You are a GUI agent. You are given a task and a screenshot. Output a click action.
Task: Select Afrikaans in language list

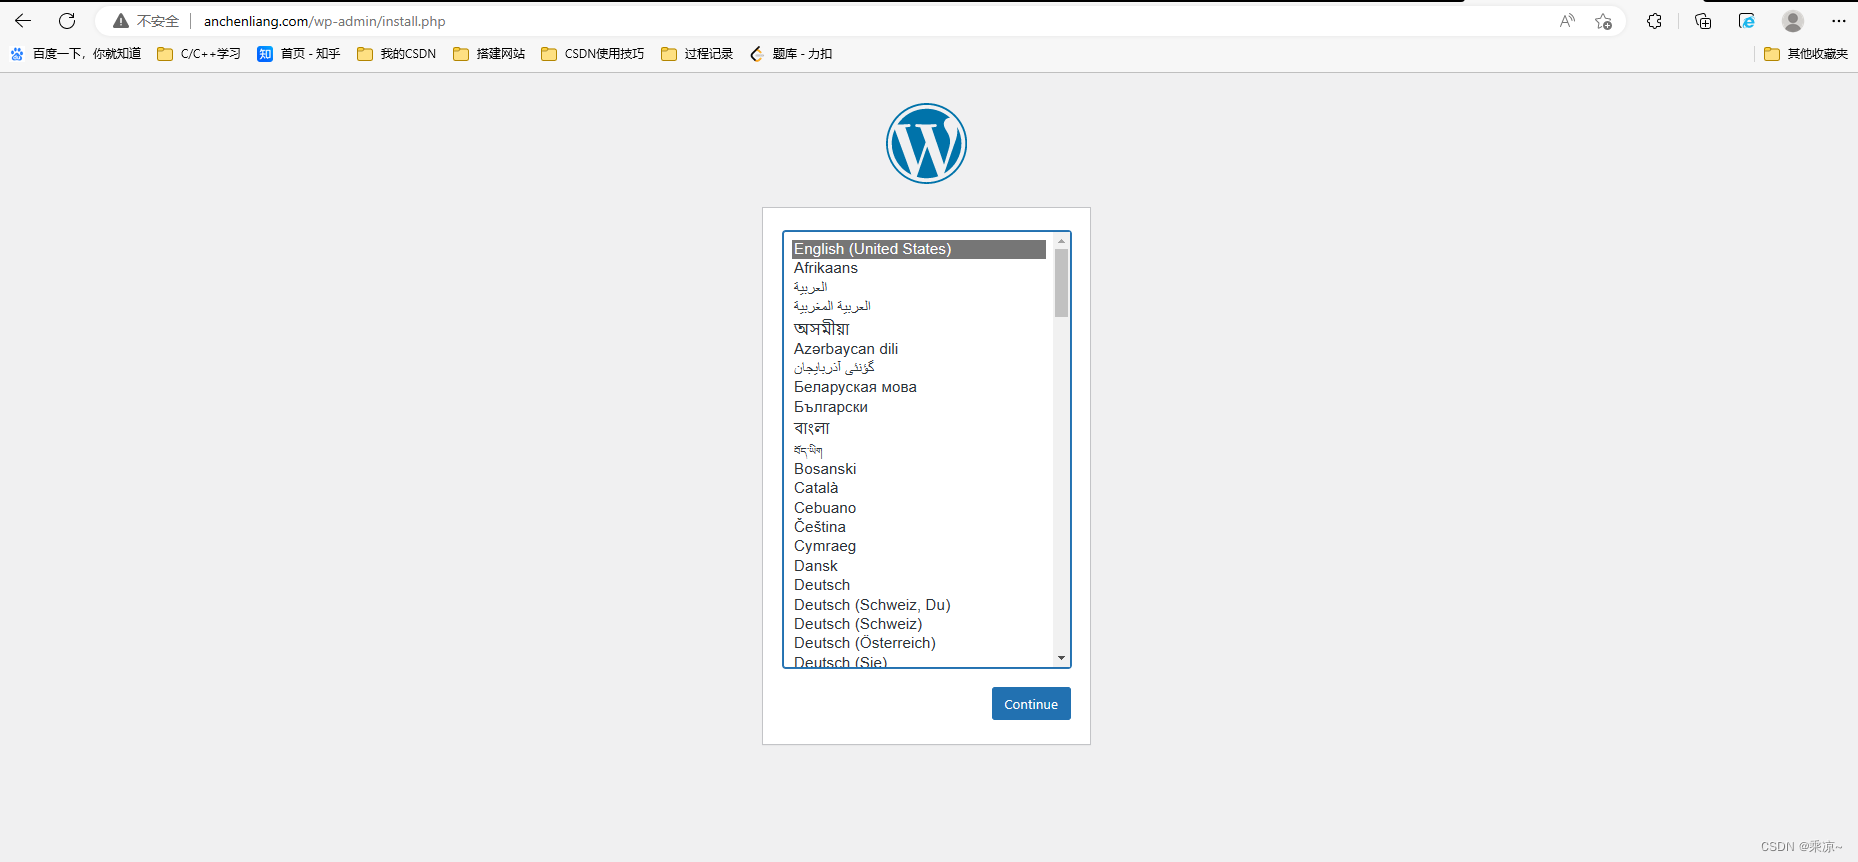pos(919,268)
